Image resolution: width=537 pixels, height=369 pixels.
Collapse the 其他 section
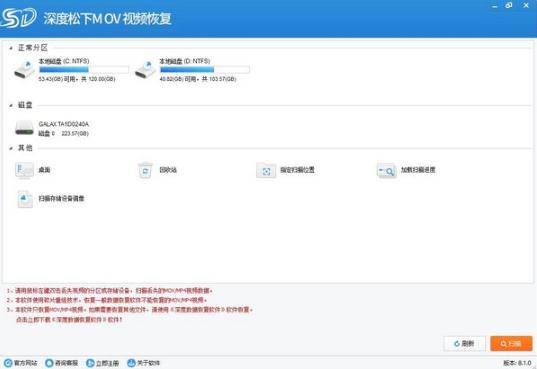(11, 148)
